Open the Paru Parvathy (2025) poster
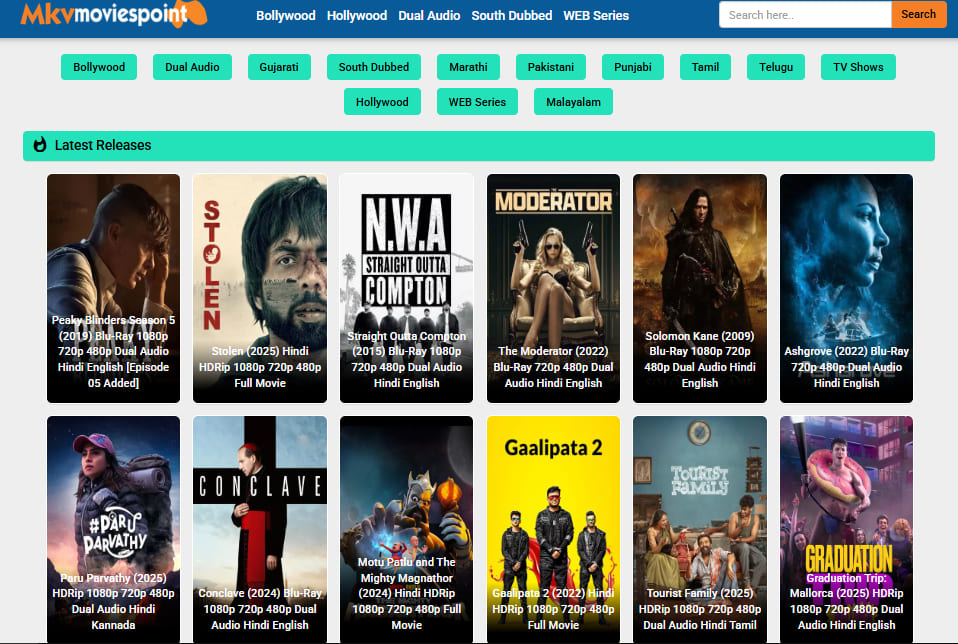This screenshot has width=958, height=644. (114, 529)
